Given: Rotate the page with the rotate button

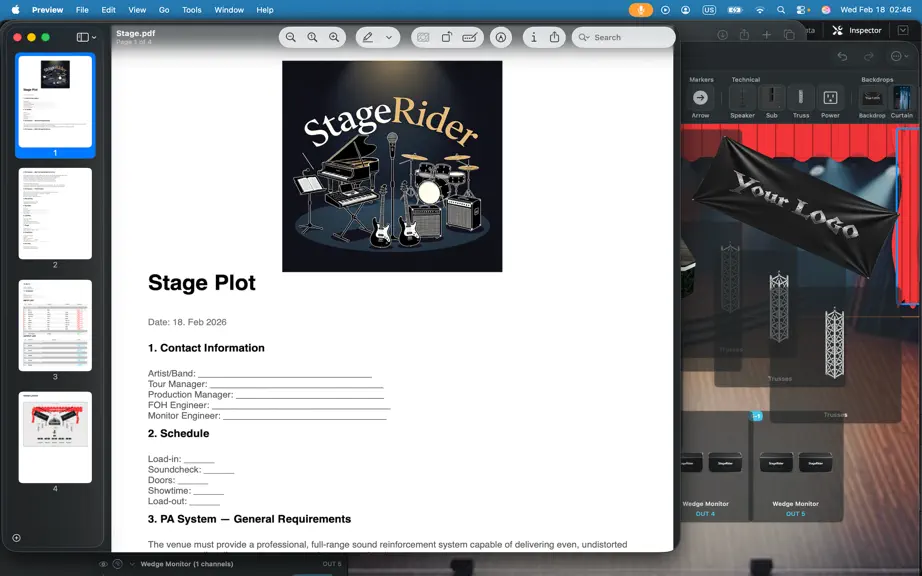Looking at the screenshot, I should coord(447,37).
